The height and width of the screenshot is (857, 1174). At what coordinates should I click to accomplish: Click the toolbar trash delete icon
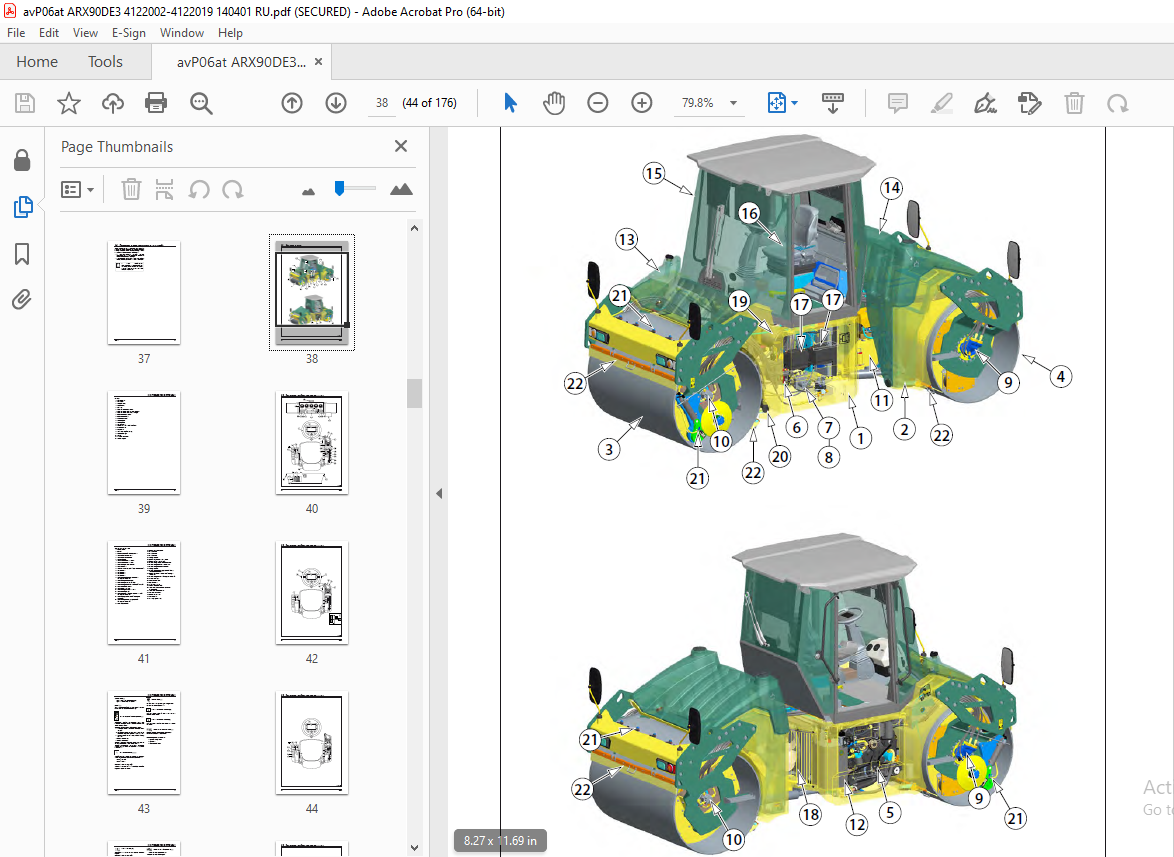(1074, 103)
